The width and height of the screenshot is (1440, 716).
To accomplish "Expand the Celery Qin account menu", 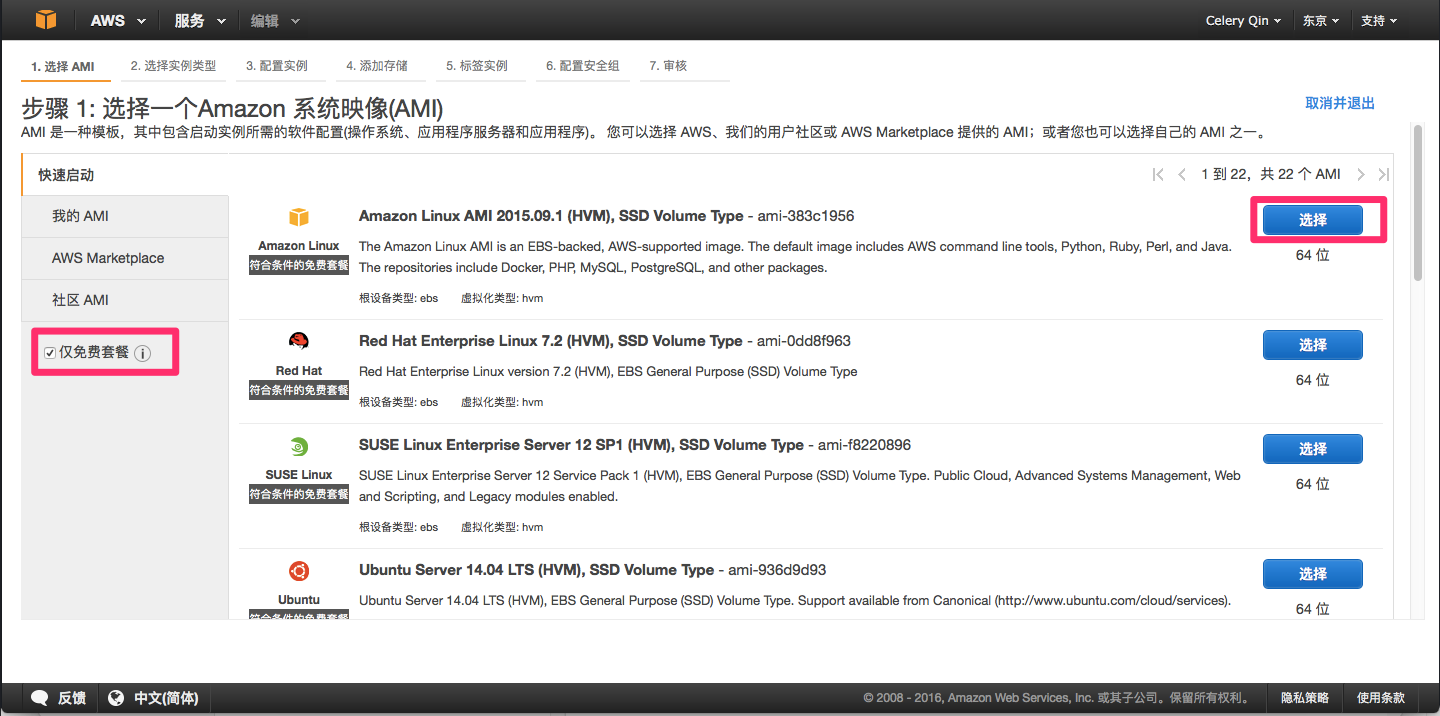I will tap(1243, 20).
